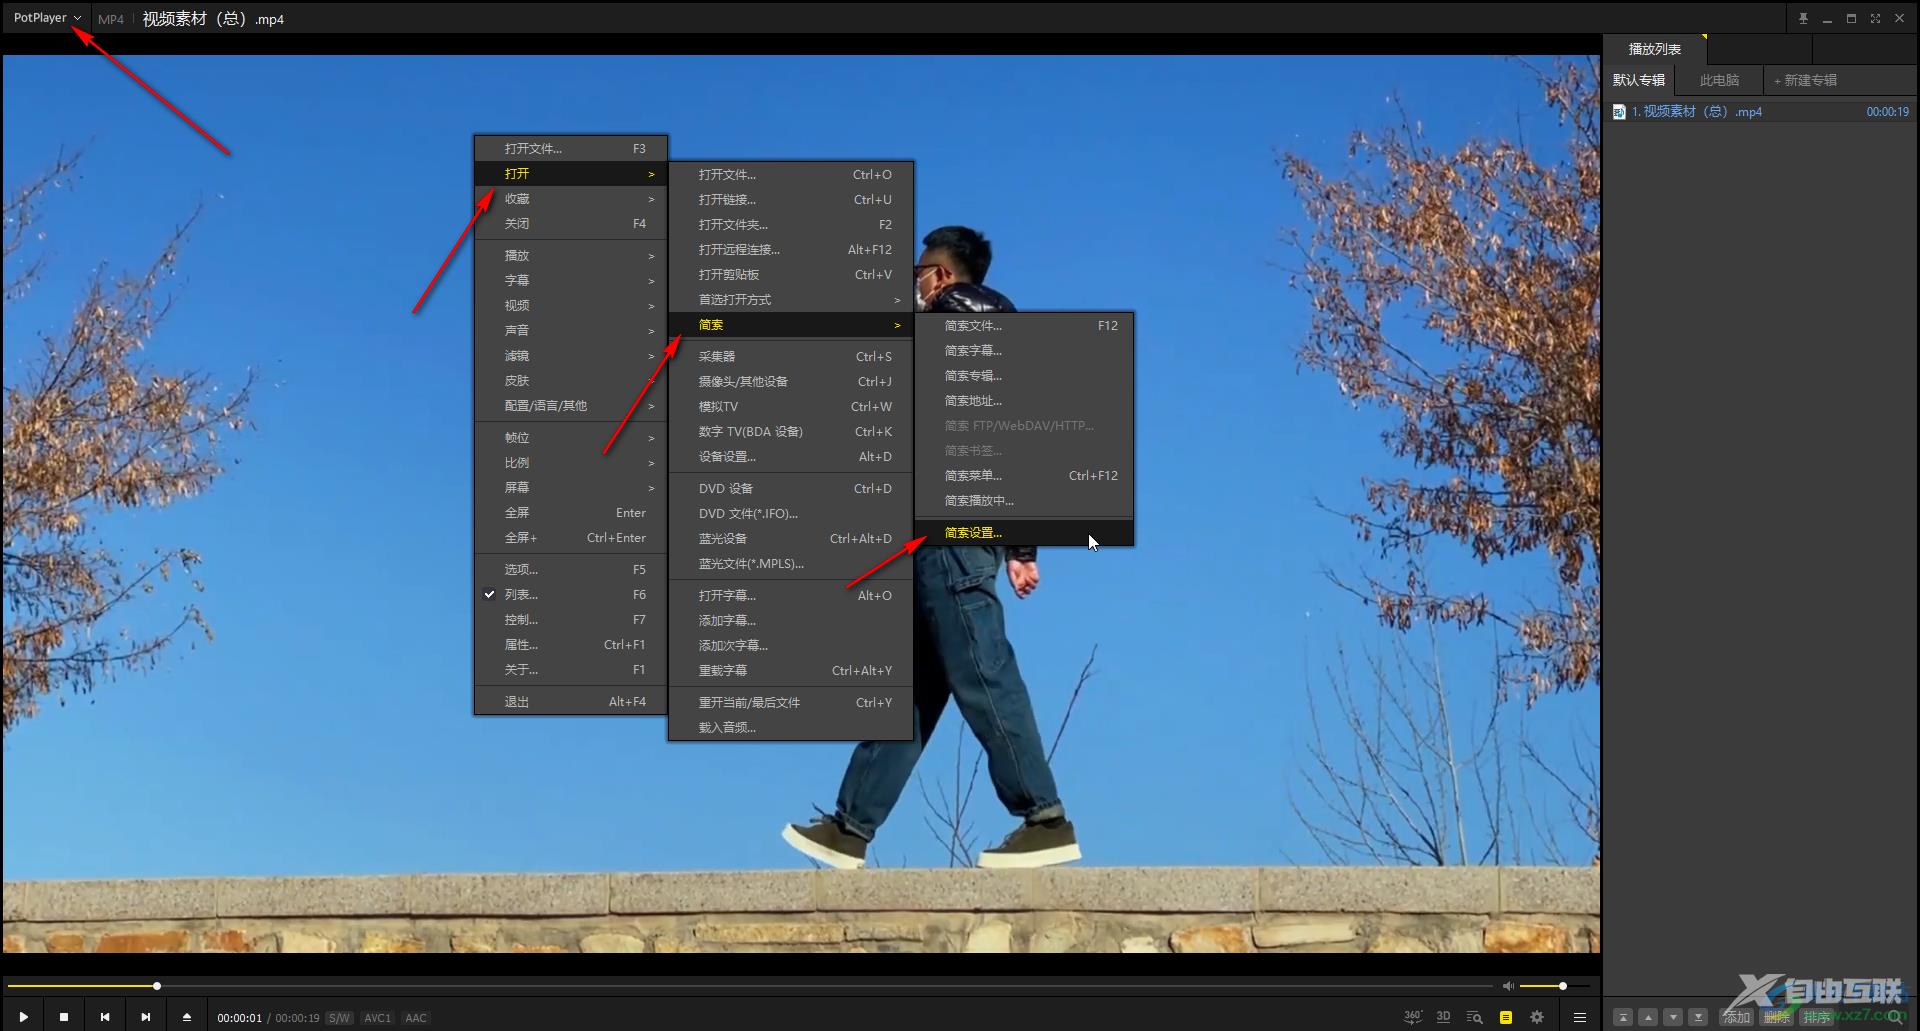Screen dimensions: 1920x1031
Task: Jump to the previous file with the skip-back icon
Action: point(105,1017)
